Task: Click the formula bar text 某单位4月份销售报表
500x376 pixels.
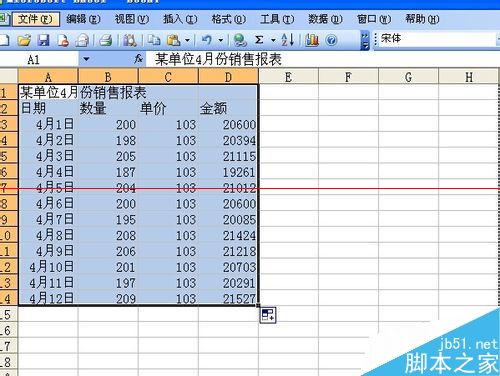Action: [x=218, y=60]
